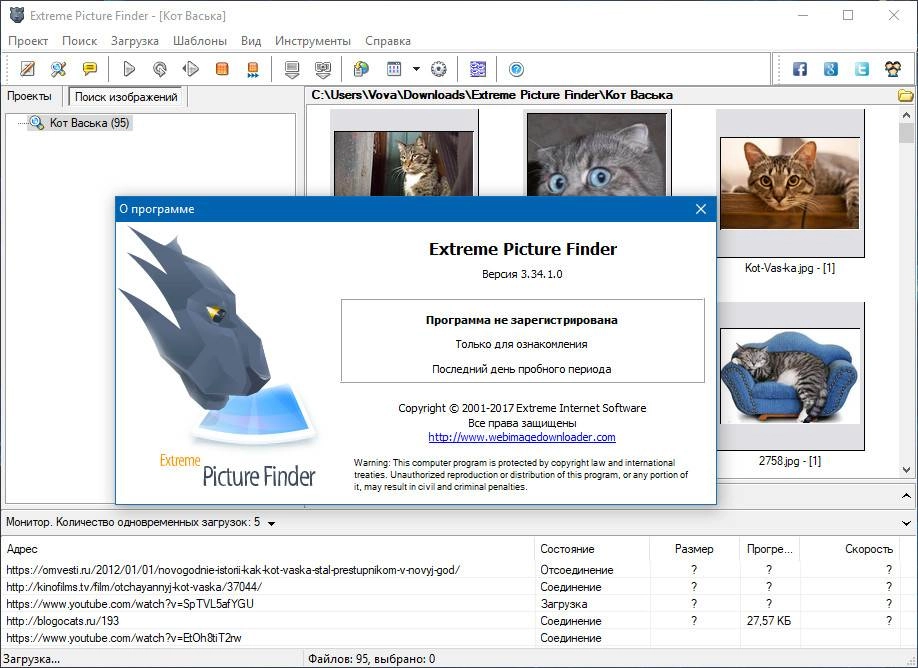Close the О программе dialog
This screenshot has width=918, height=668.
[701, 209]
